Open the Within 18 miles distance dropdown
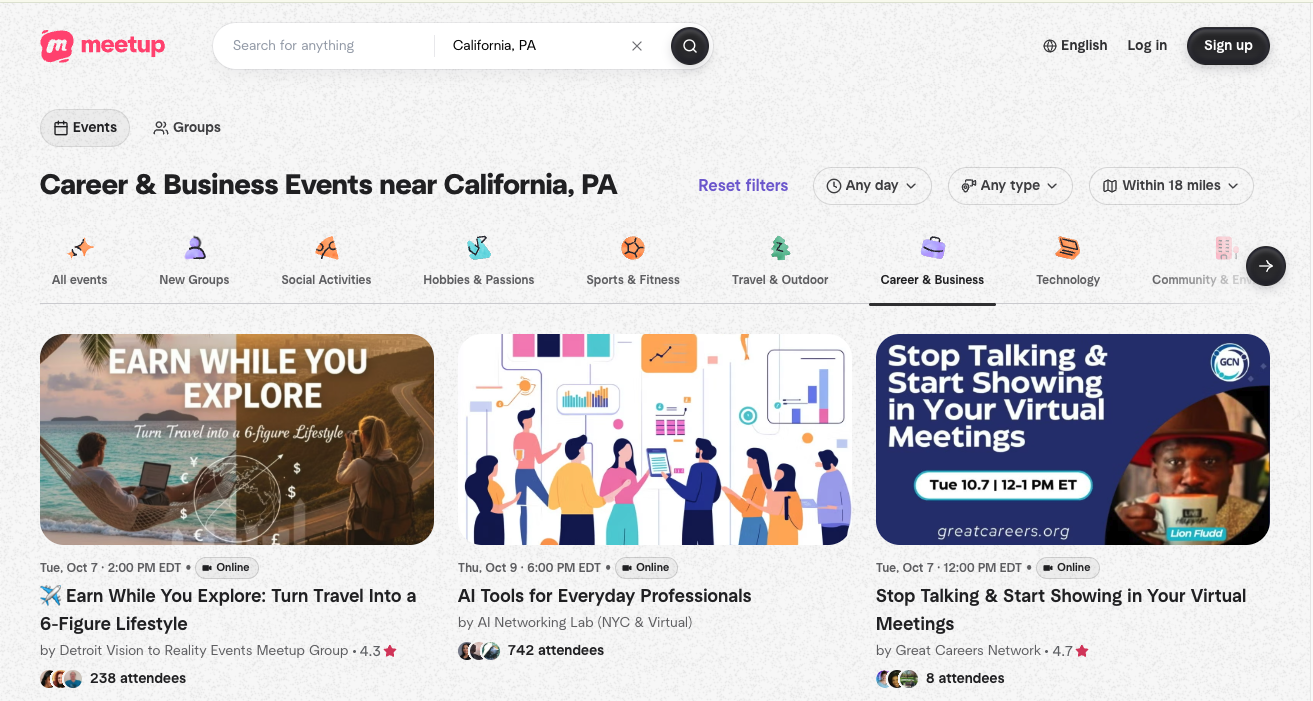 pos(1170,186)
